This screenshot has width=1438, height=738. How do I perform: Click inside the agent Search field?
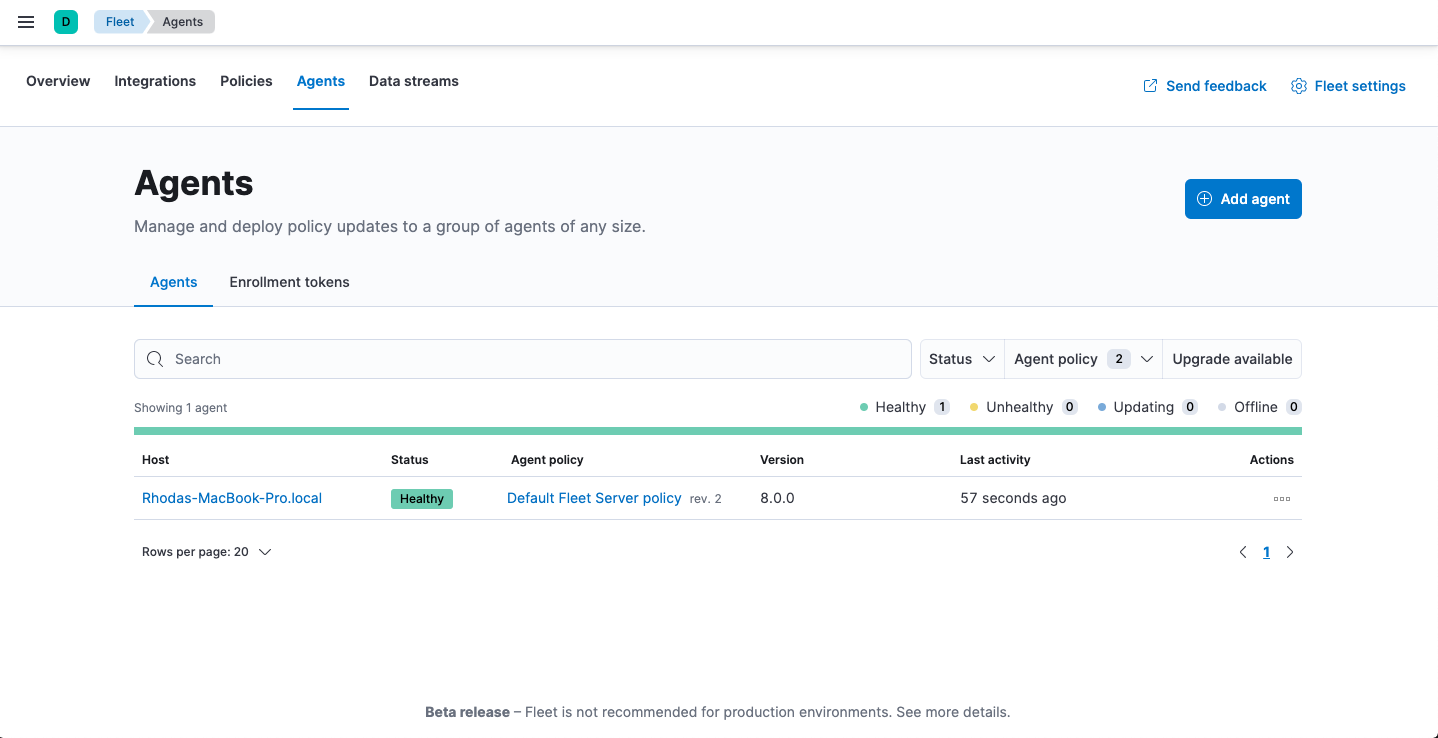point(500,358)
